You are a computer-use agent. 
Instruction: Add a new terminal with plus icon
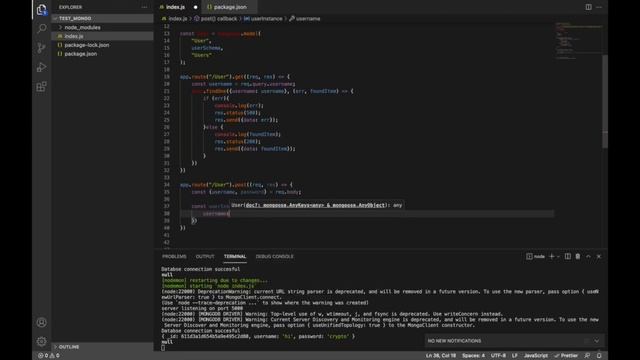point(551,256)
